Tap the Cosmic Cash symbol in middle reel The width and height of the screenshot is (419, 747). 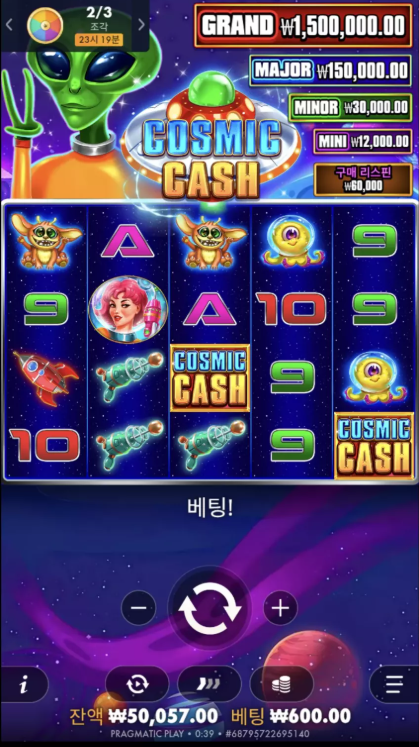(210, 378)
